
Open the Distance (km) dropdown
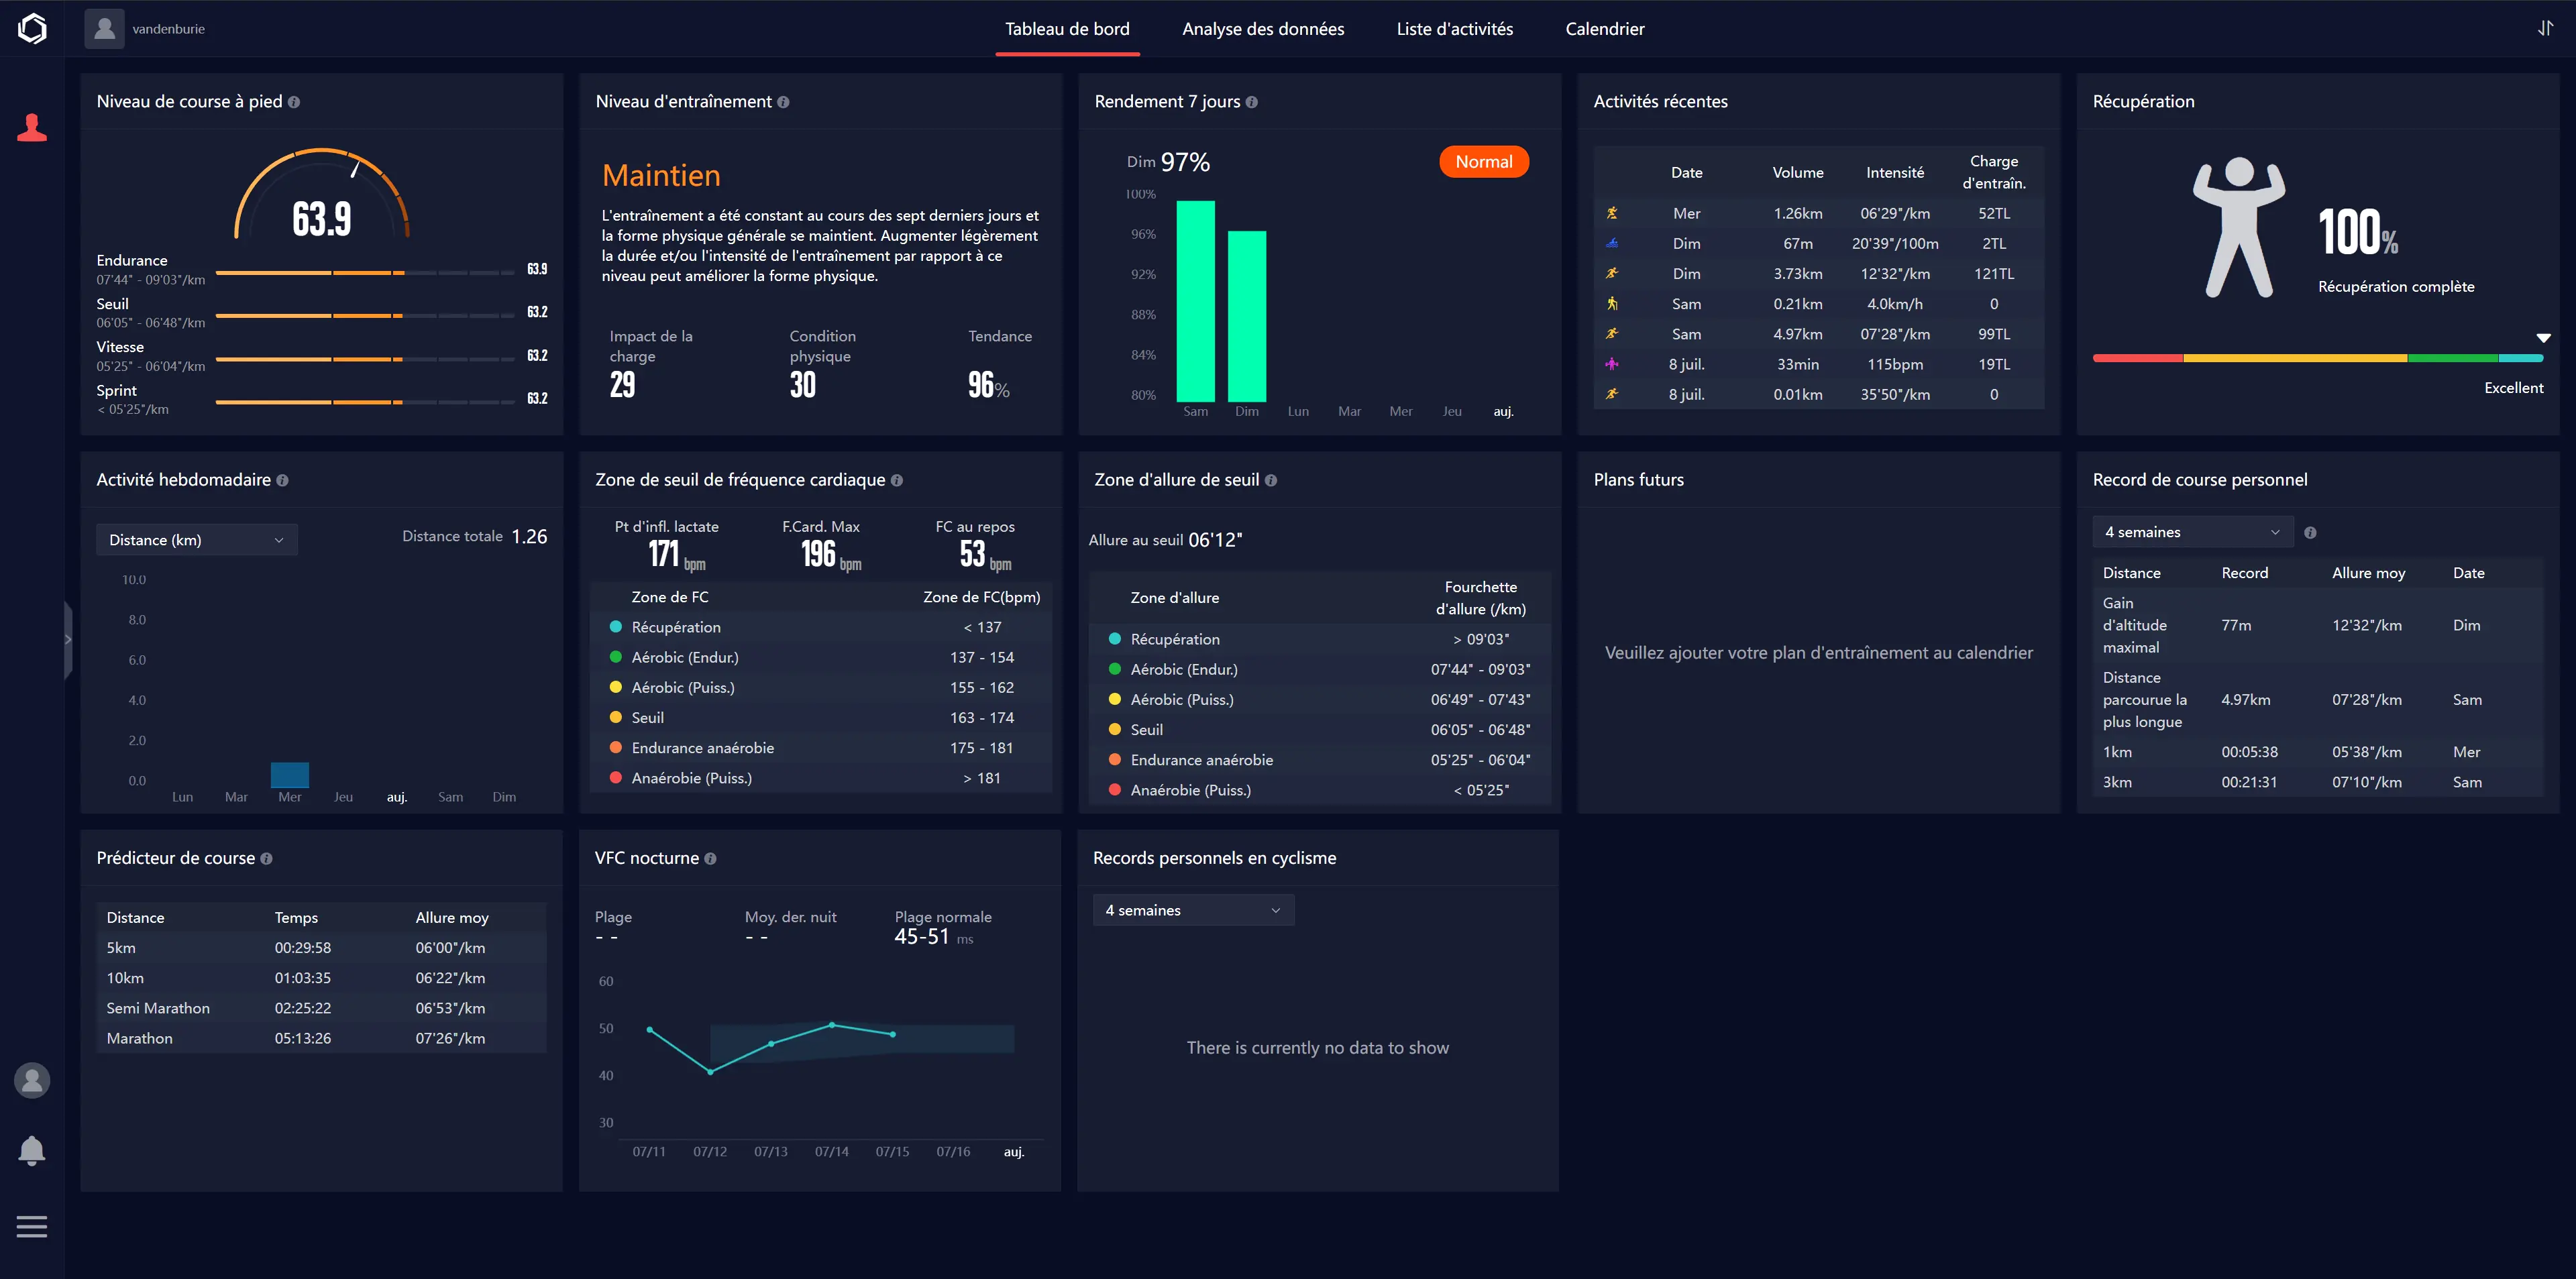[197, 540]
